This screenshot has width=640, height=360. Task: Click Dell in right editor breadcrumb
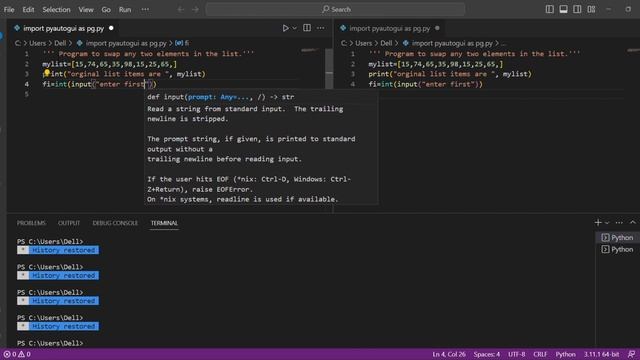tap(386, 43)
